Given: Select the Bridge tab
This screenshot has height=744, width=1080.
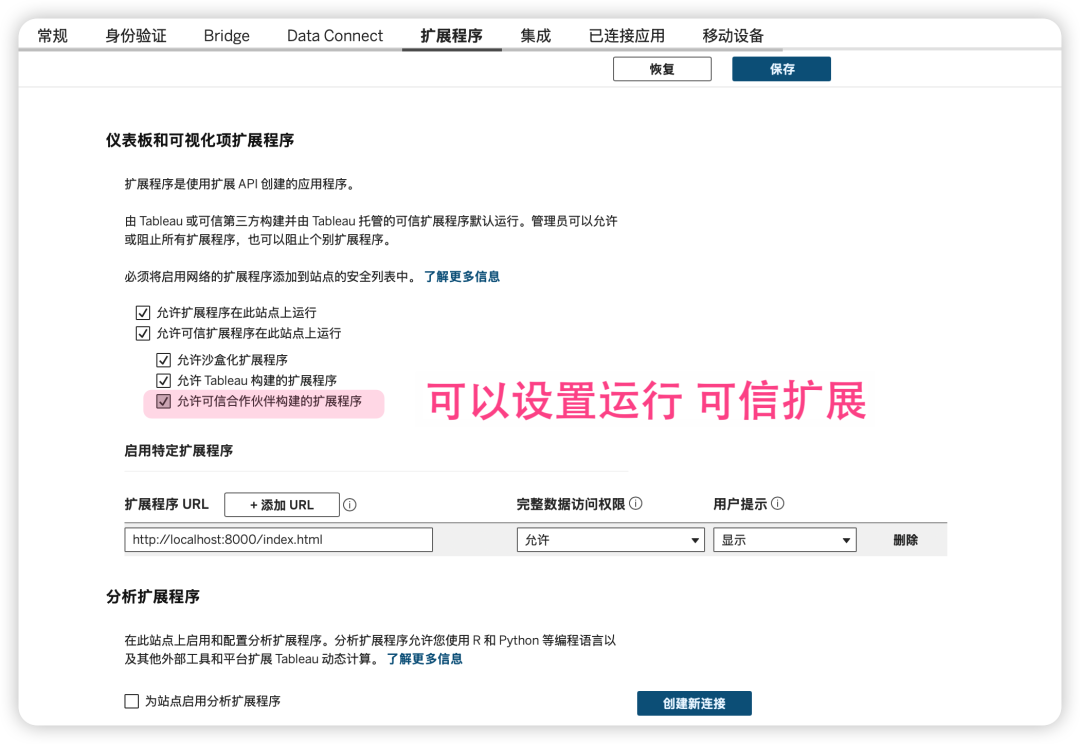Looking at the screenshot, I should coord(226,35).
